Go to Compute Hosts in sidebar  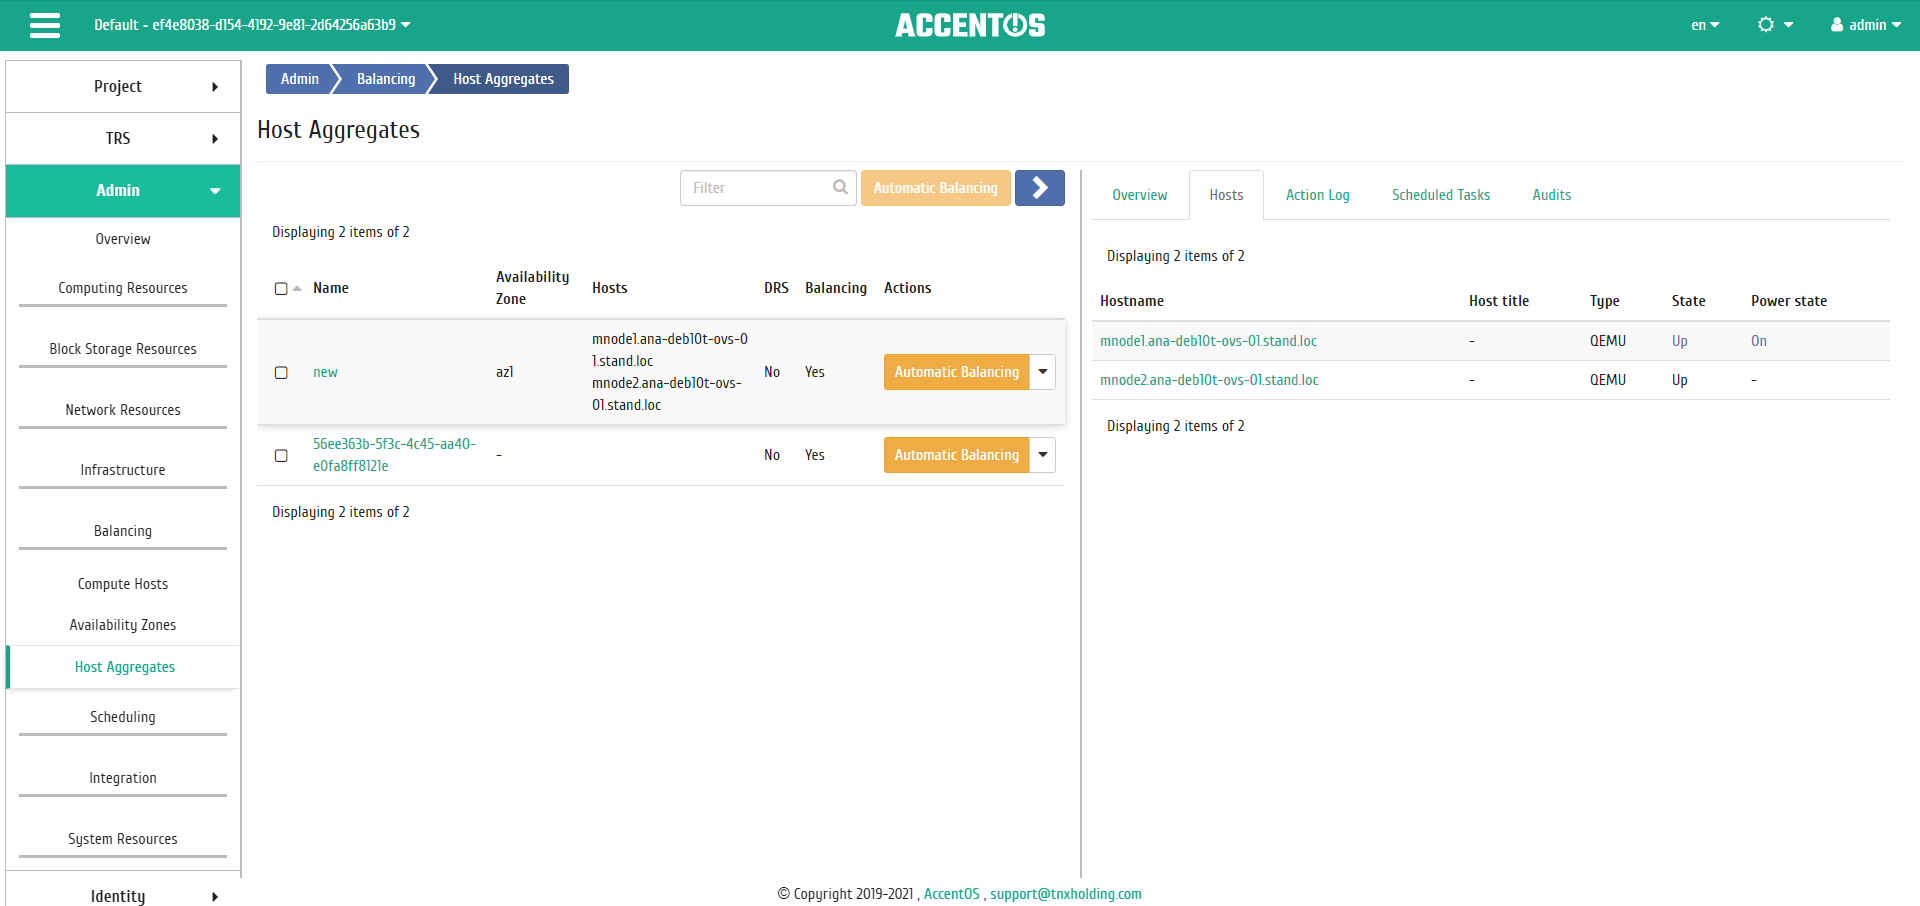tap(123, 584)
